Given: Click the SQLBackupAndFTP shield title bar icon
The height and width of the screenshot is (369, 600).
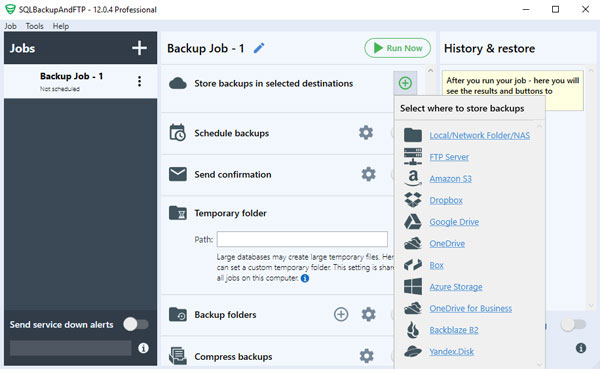Looking at the screenshot, I should pyautogui.click(x=10, y=9).
